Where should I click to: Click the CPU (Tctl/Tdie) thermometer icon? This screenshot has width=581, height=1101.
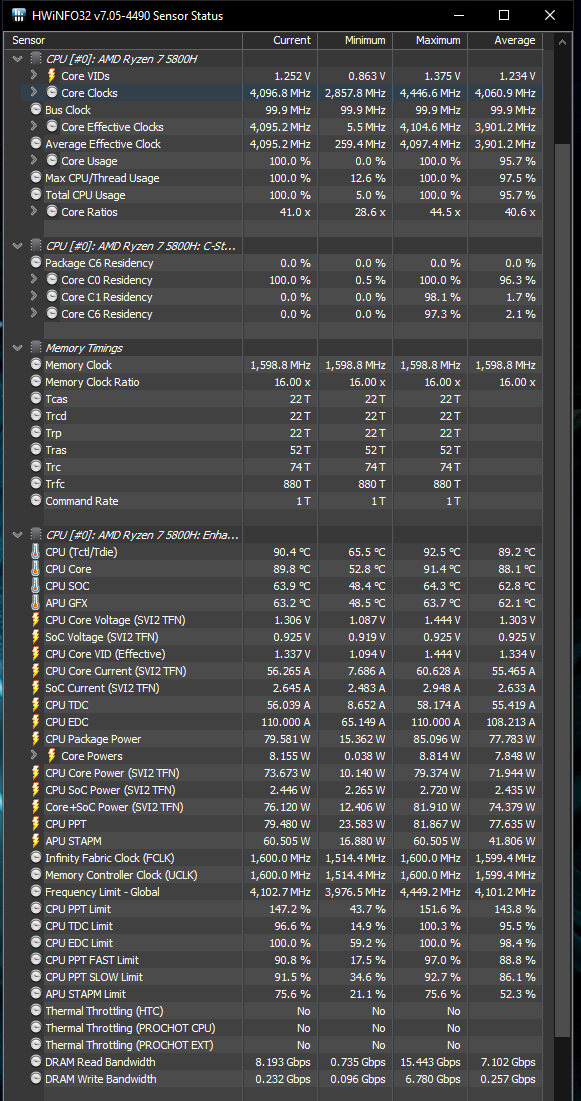[x=36, y=552]
